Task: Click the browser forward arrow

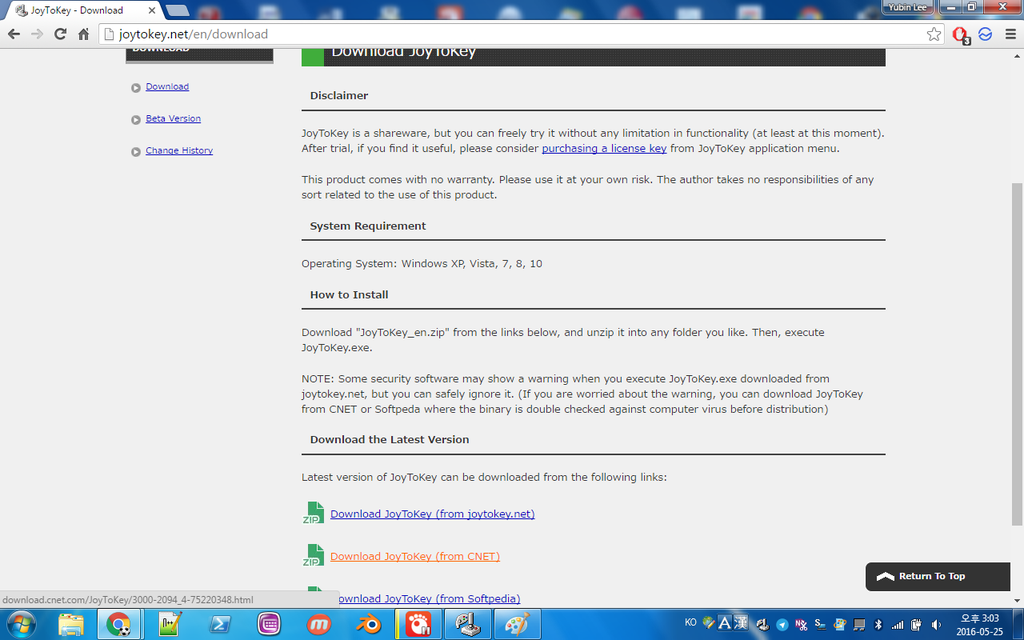Action: [x=37, y=34]
